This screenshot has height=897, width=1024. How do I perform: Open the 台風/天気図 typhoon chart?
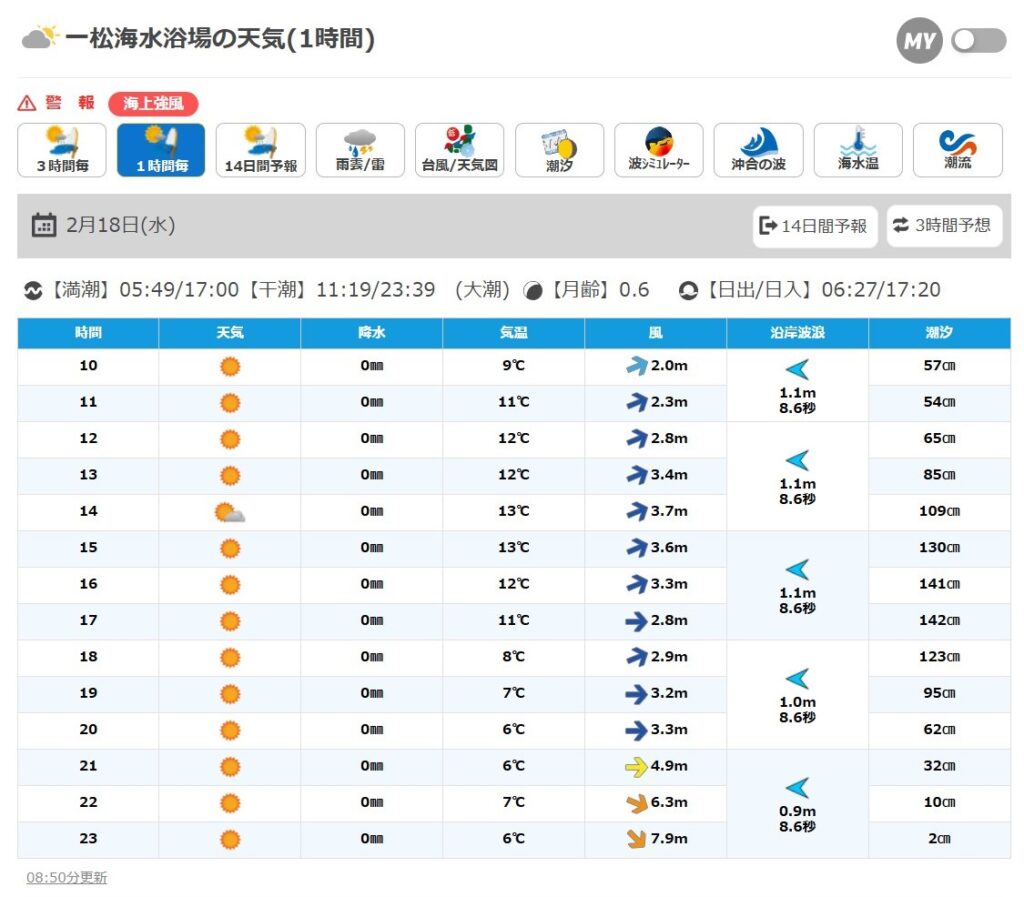point(459,150)
